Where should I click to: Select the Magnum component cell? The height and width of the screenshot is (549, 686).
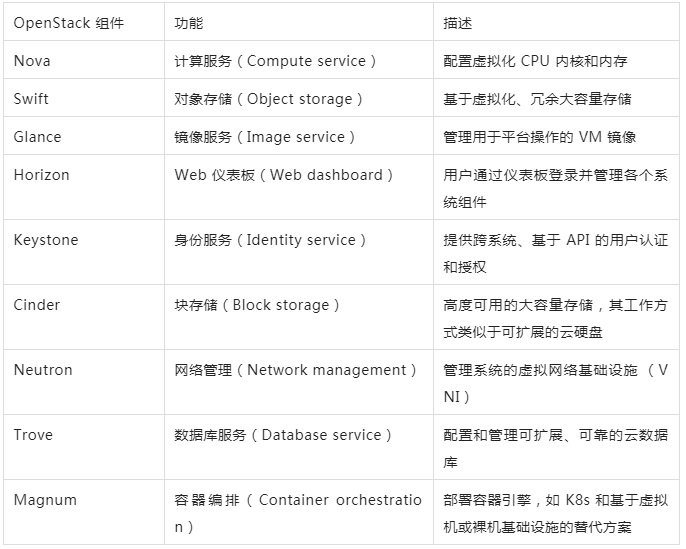pyautogui.click(x=45, y=500)
